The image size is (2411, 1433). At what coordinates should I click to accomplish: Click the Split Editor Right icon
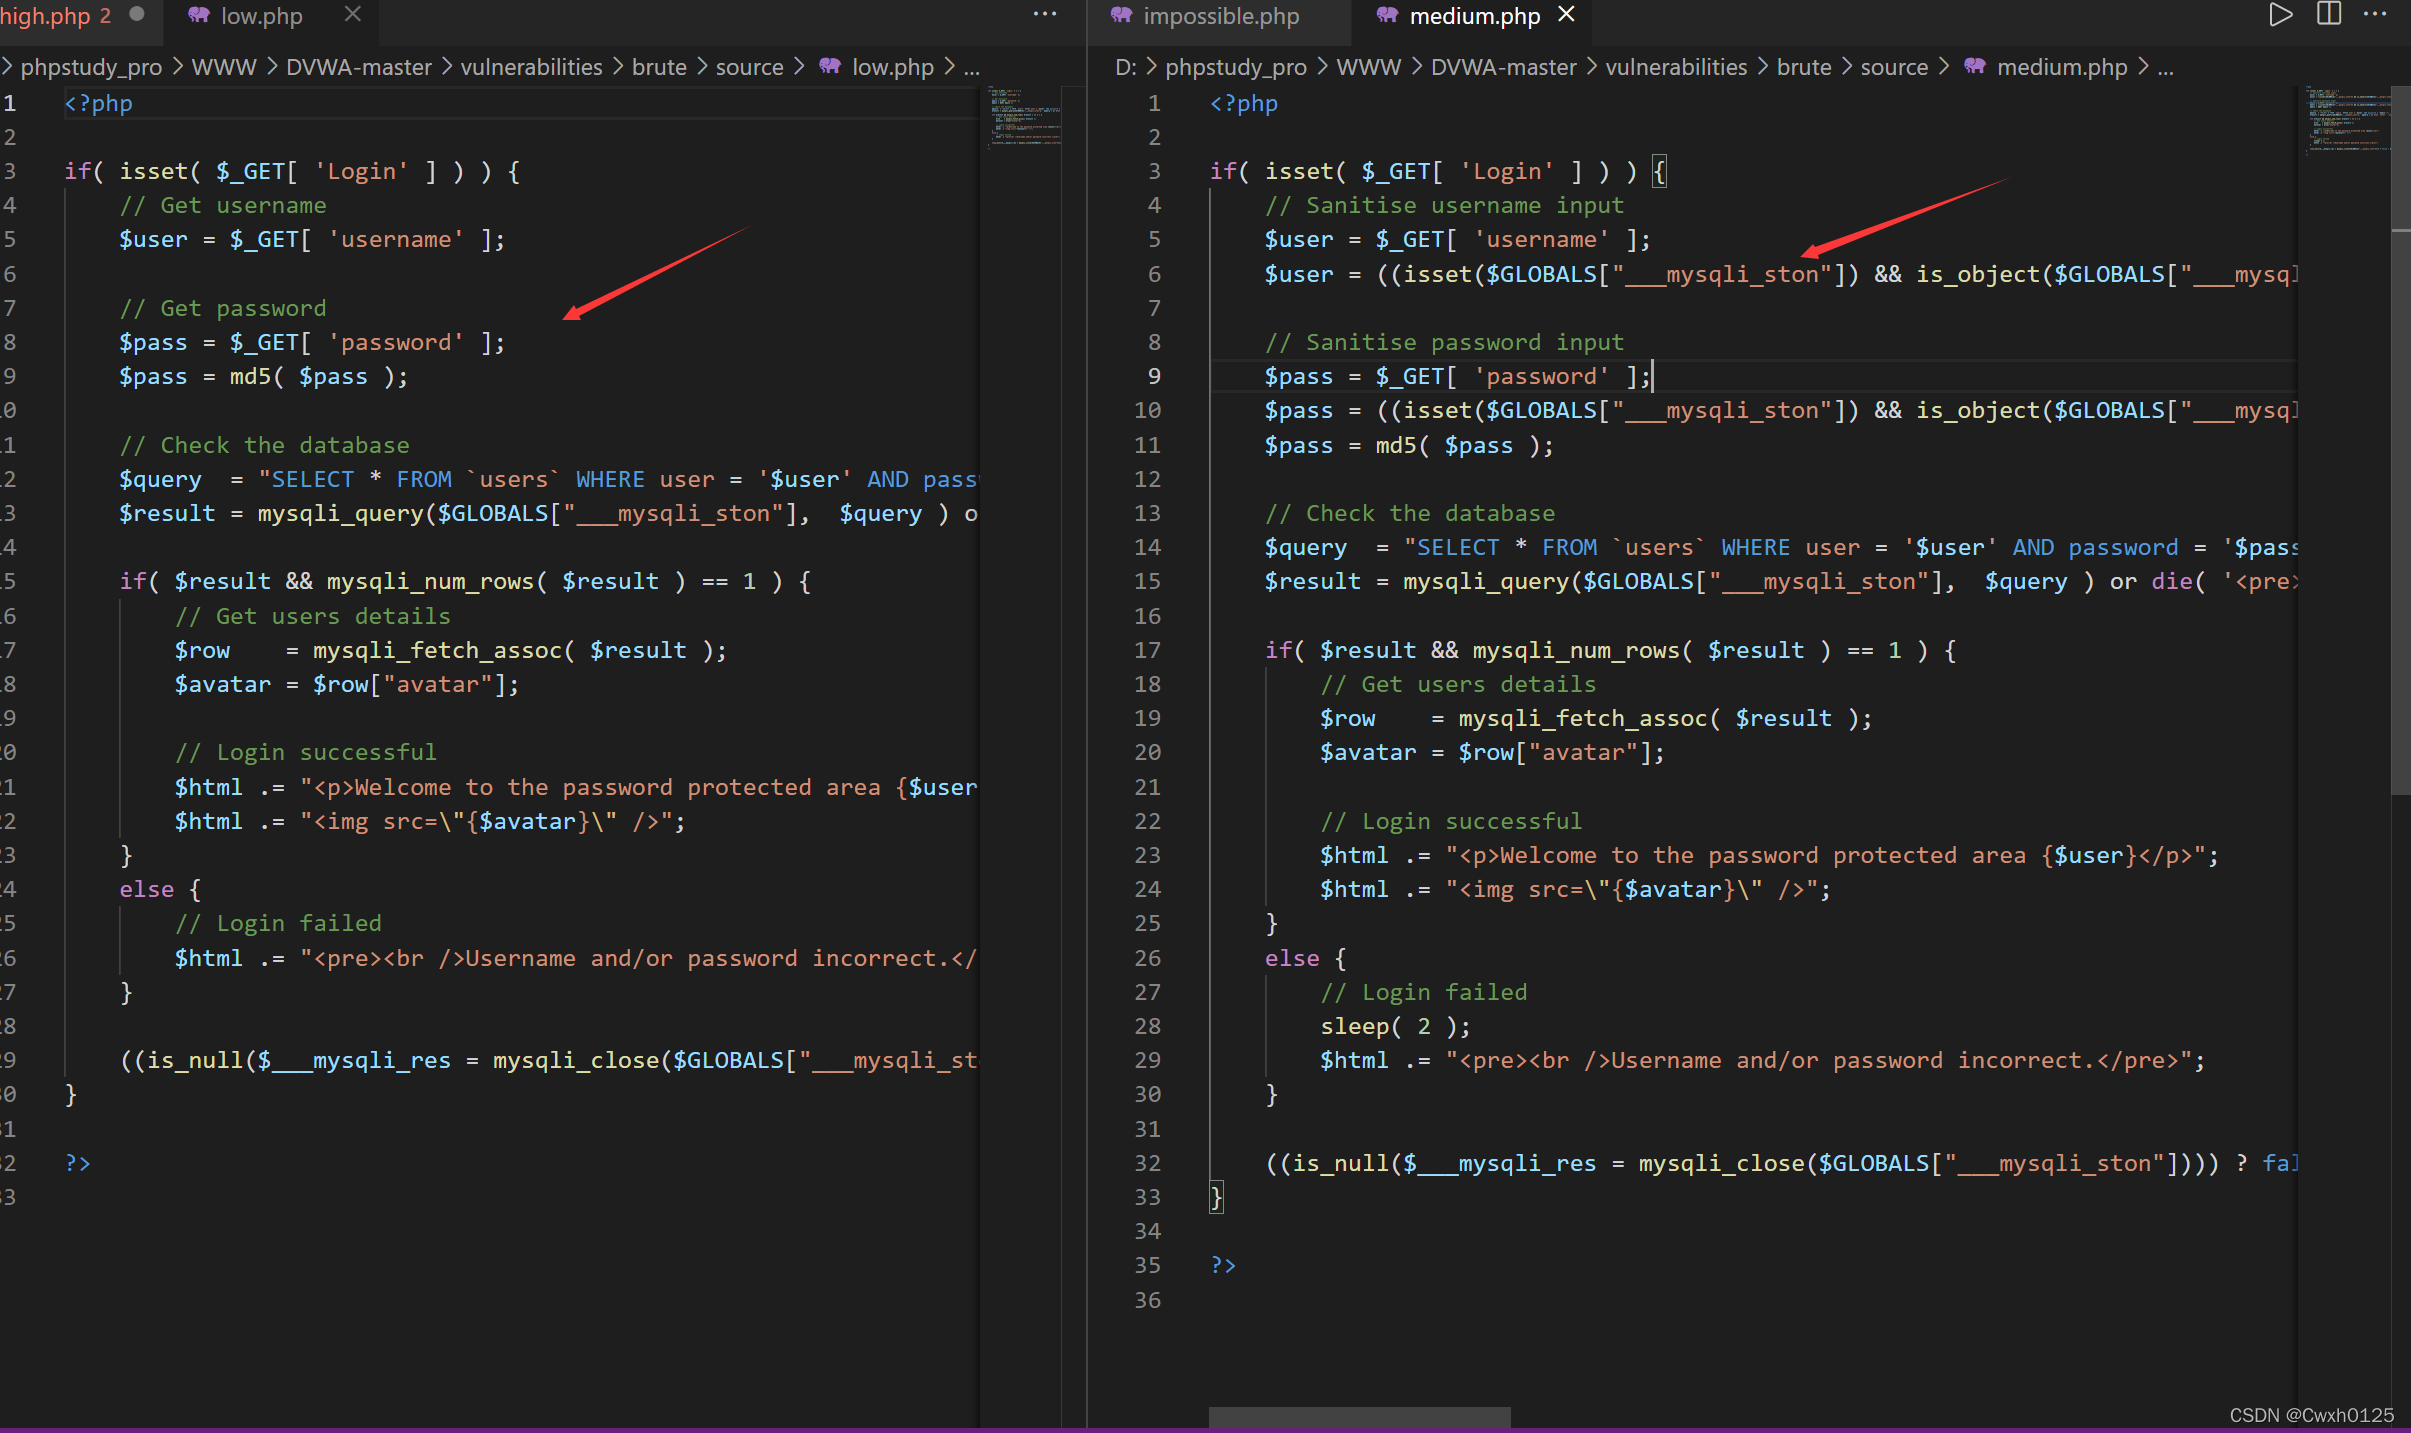pos(2329,15)
